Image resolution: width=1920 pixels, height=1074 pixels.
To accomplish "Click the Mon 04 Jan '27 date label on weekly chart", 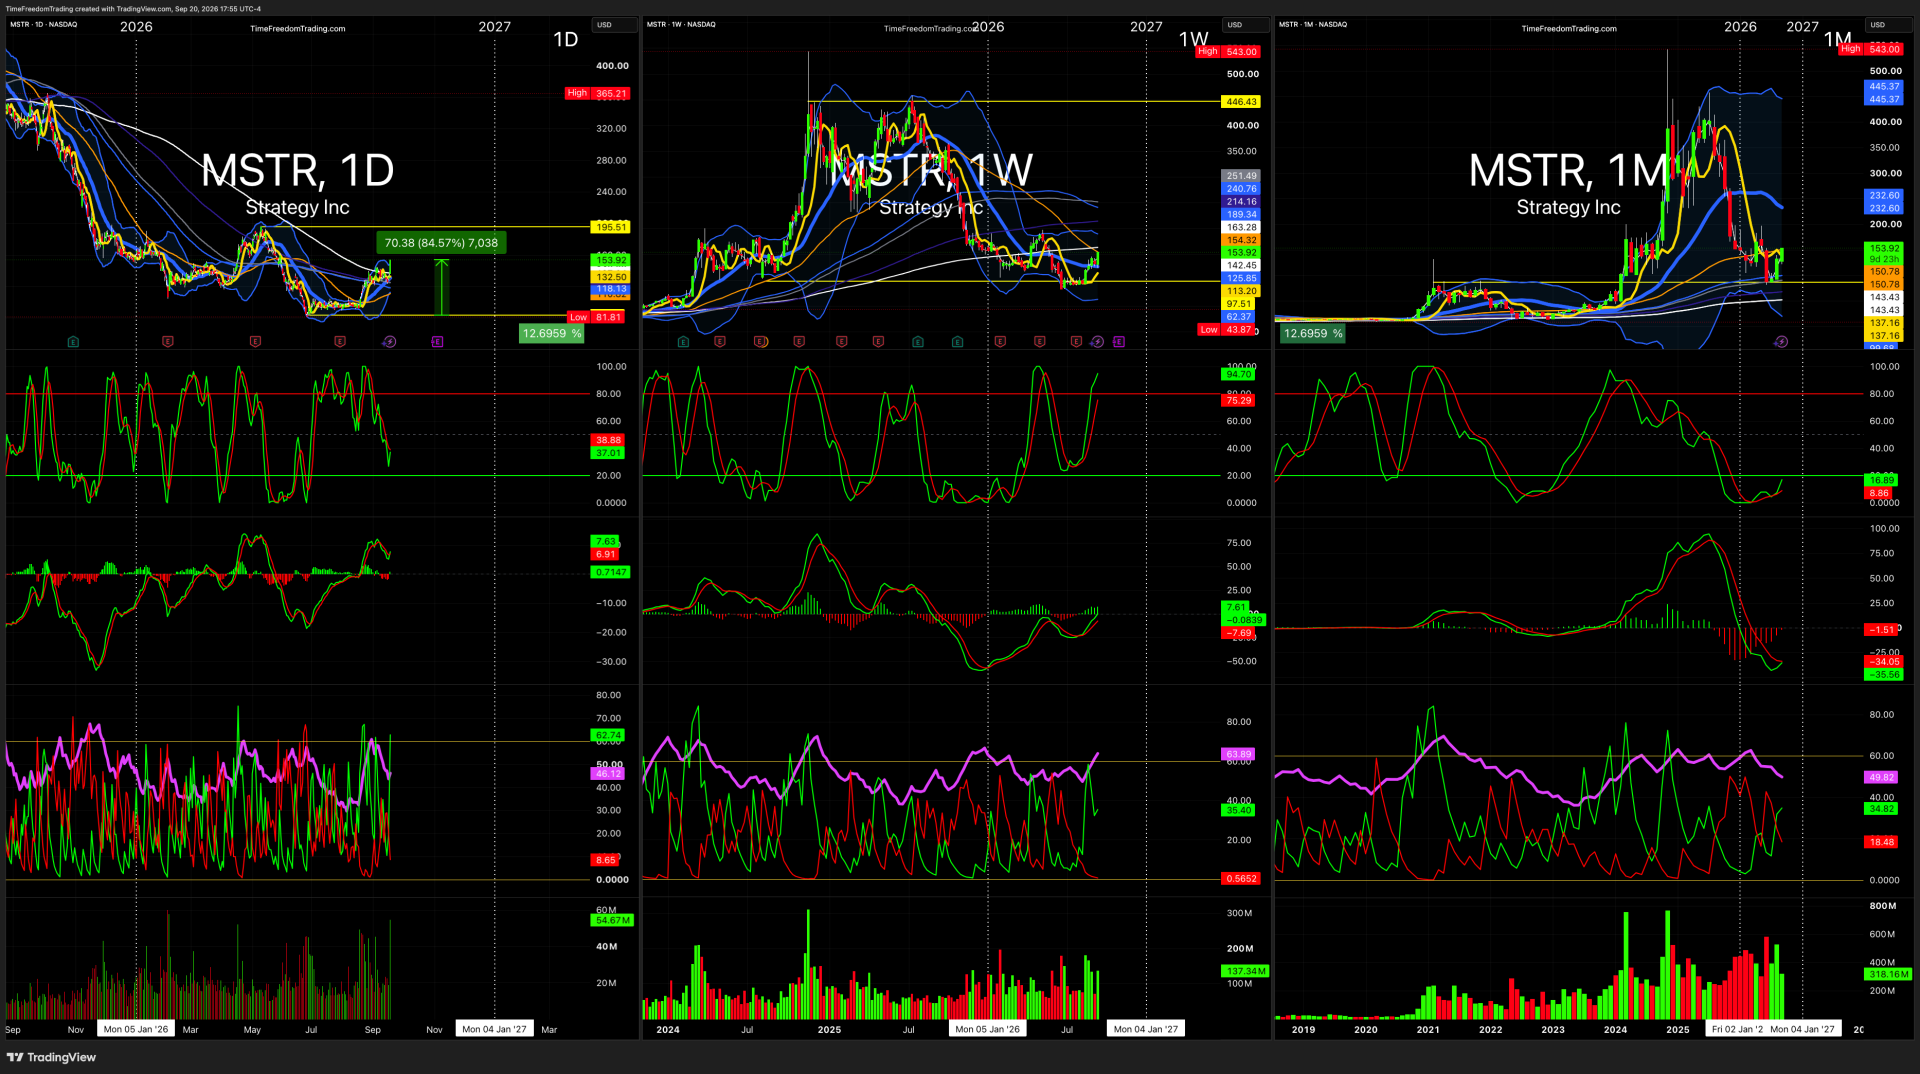I will click(x=1146, y=1029).
